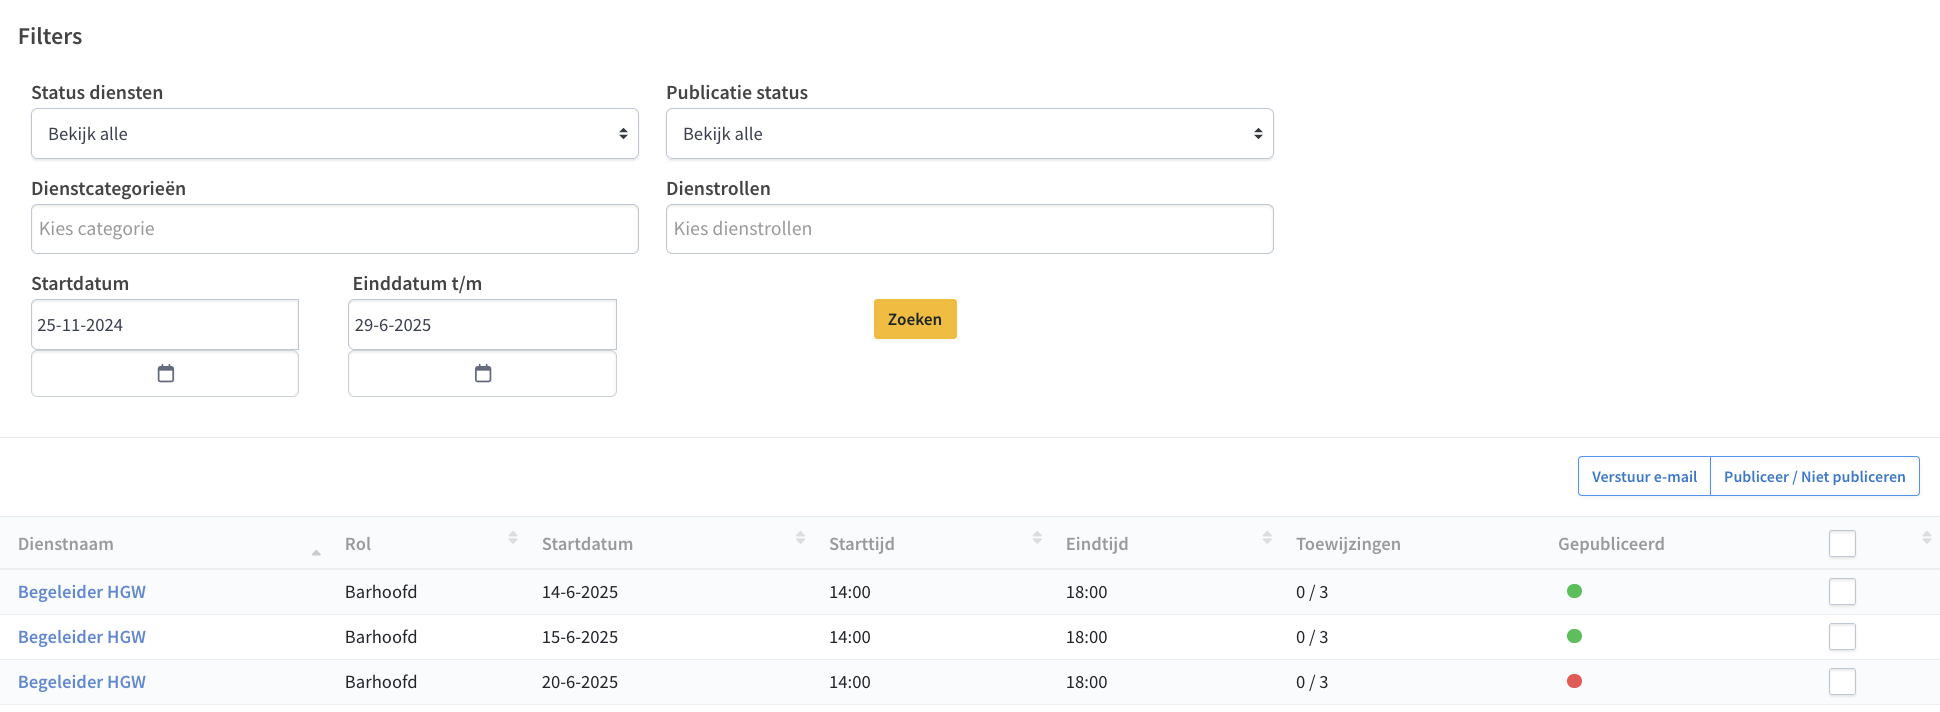Click end time 18:00 in 20-6-2025 row
Viewport: 1940px width, 712px height.
1087,682
